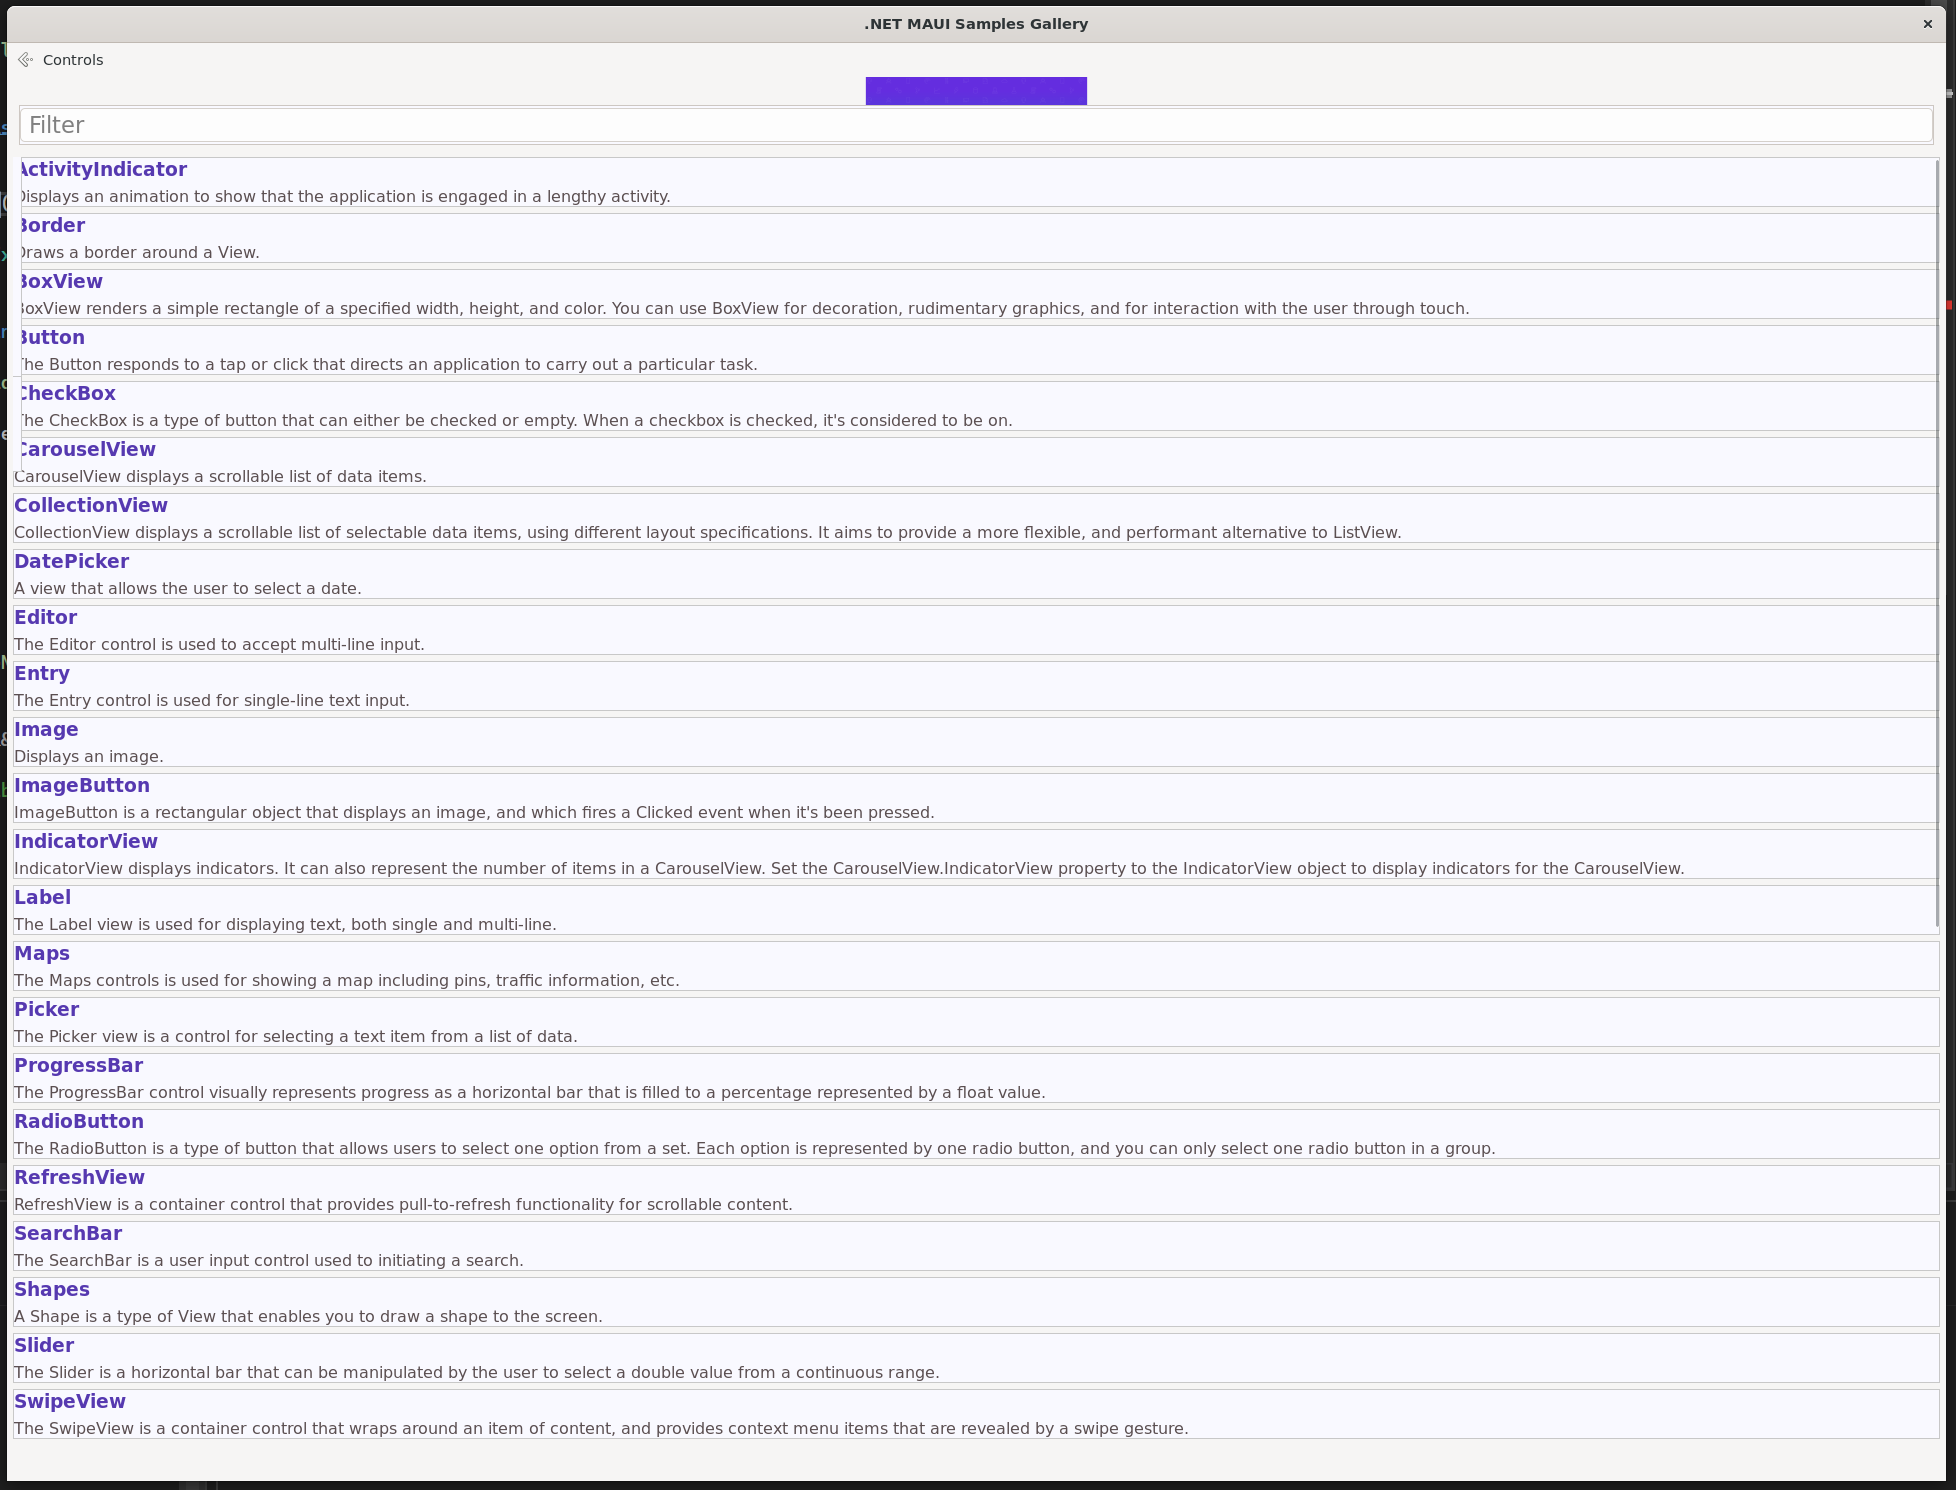This screenshot has height=1490, width=1956.
Task: Click the list's vertical scrollbar
Action: (1937, 540)
